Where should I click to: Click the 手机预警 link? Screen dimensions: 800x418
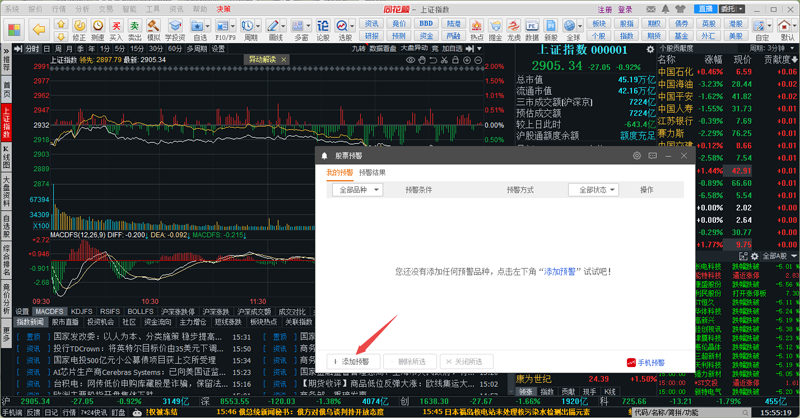(645, 362)
